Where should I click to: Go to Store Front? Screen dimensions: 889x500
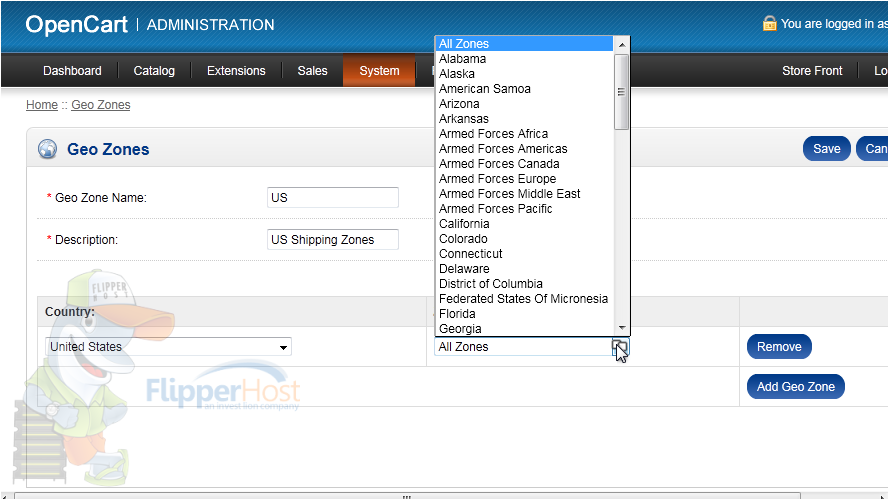pyautogui.click(x=812, y=71)
